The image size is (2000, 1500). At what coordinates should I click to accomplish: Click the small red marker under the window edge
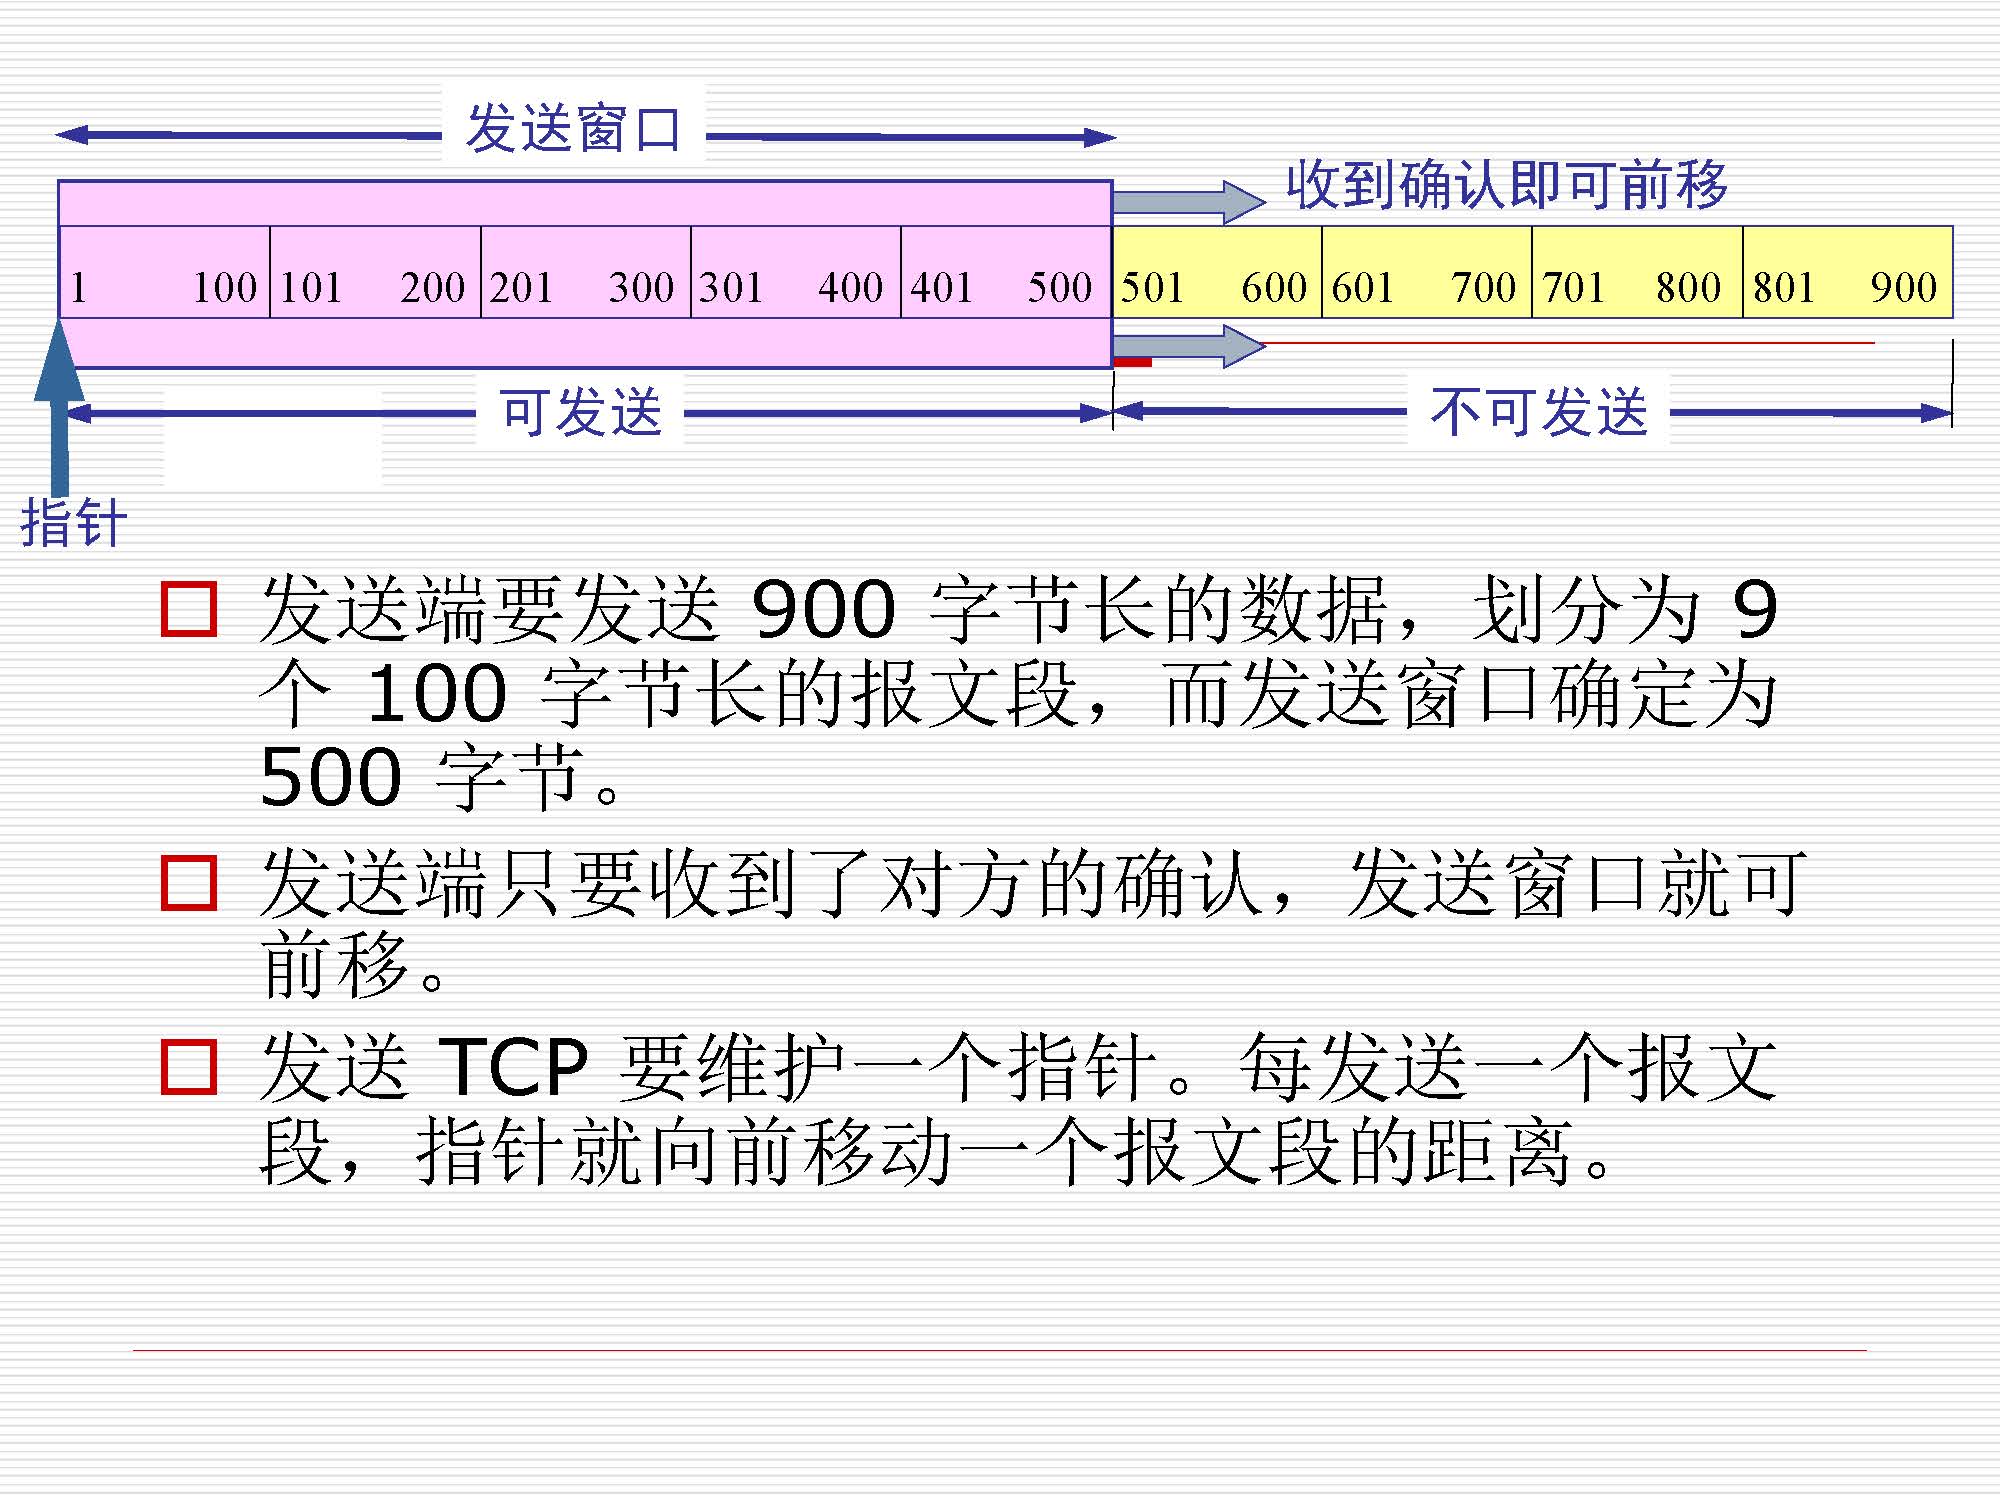[x=1132, y=362]
